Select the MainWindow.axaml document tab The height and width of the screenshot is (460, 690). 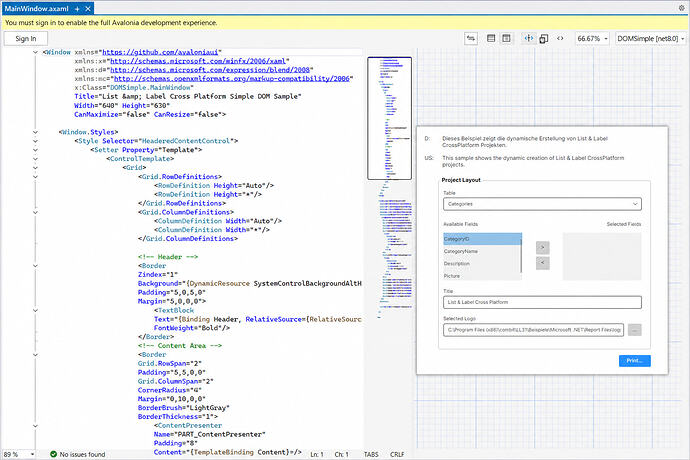pos(36,8)
